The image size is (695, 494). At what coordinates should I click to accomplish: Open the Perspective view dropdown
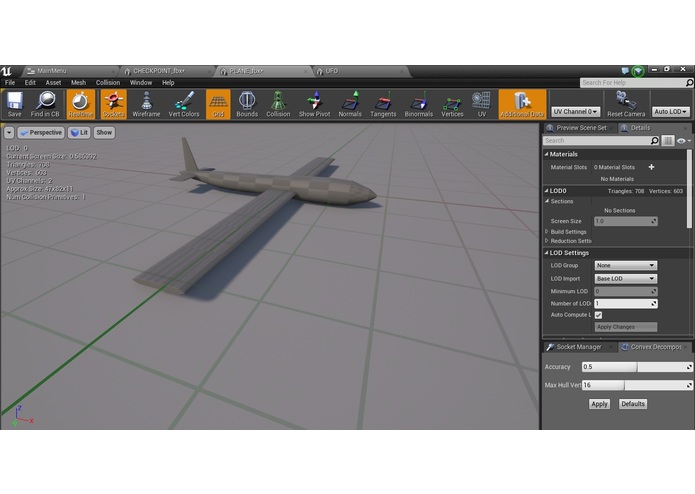[x=41, y=132]
